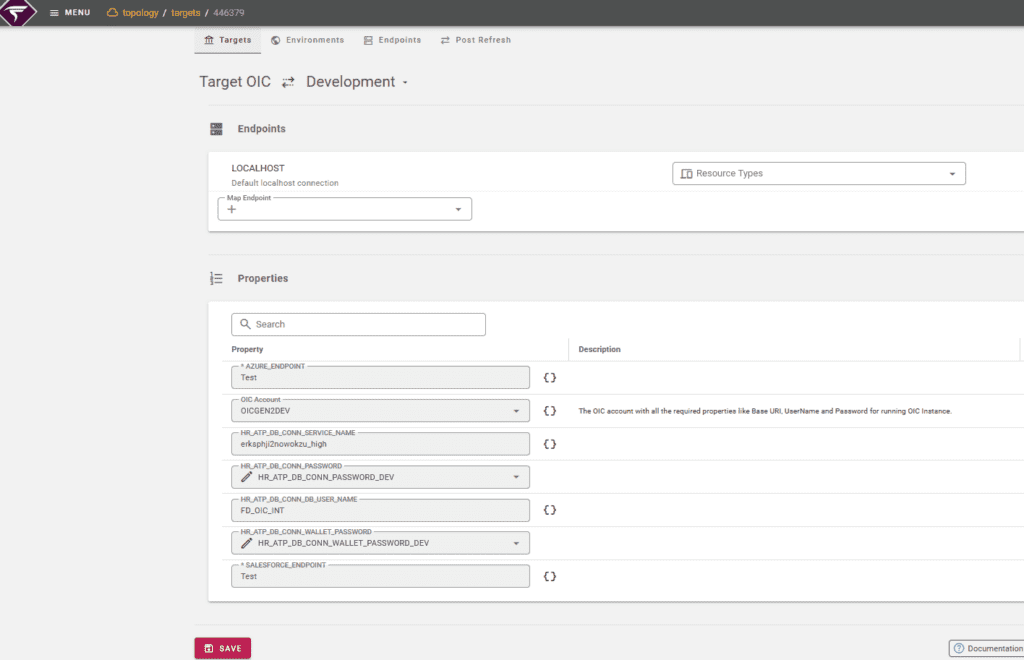1024x660 pixels.
Task: Click the search magnifier icon
Action: [246, 324]
